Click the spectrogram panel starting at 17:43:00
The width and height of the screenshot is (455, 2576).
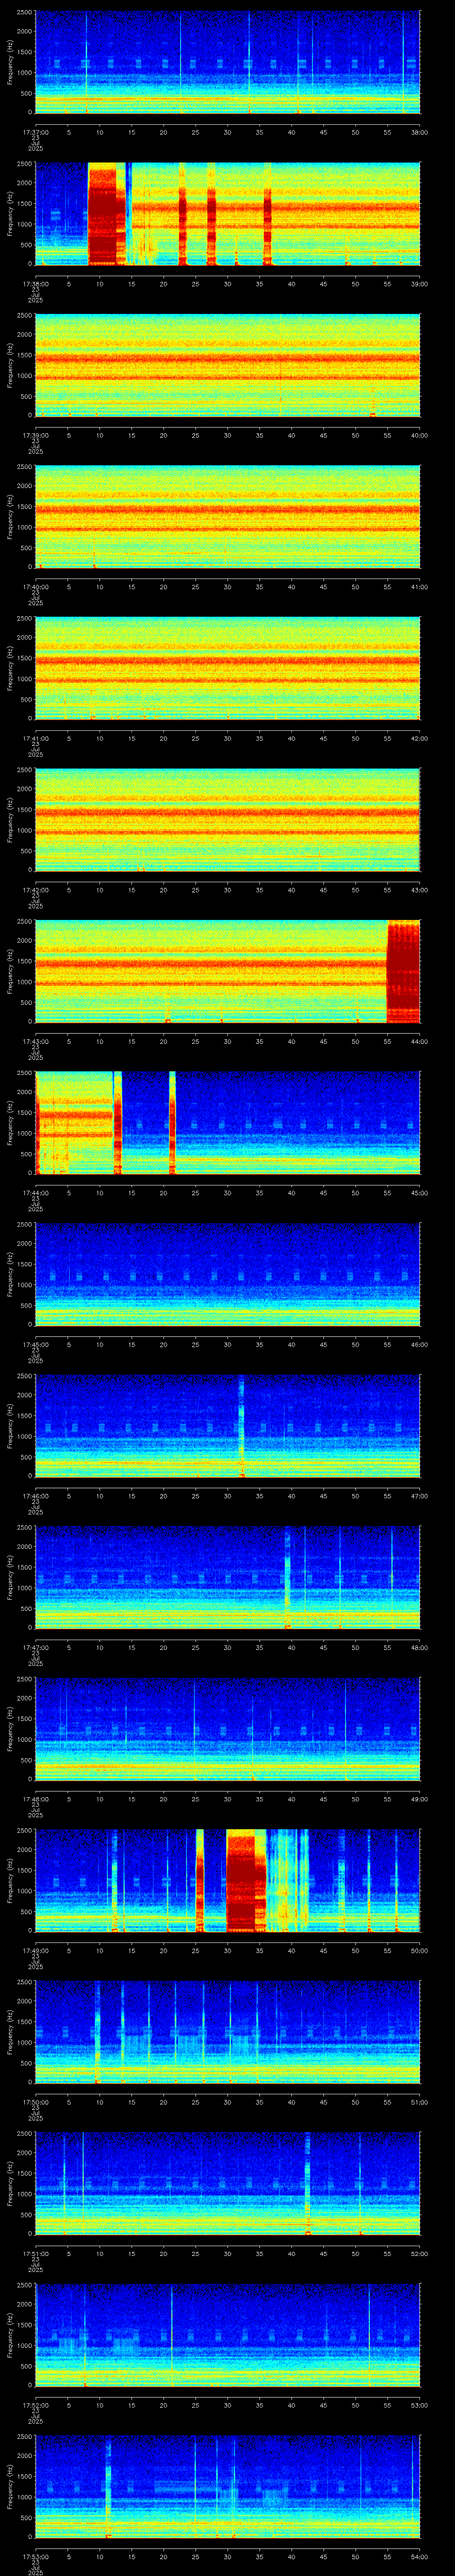[228, 972]
